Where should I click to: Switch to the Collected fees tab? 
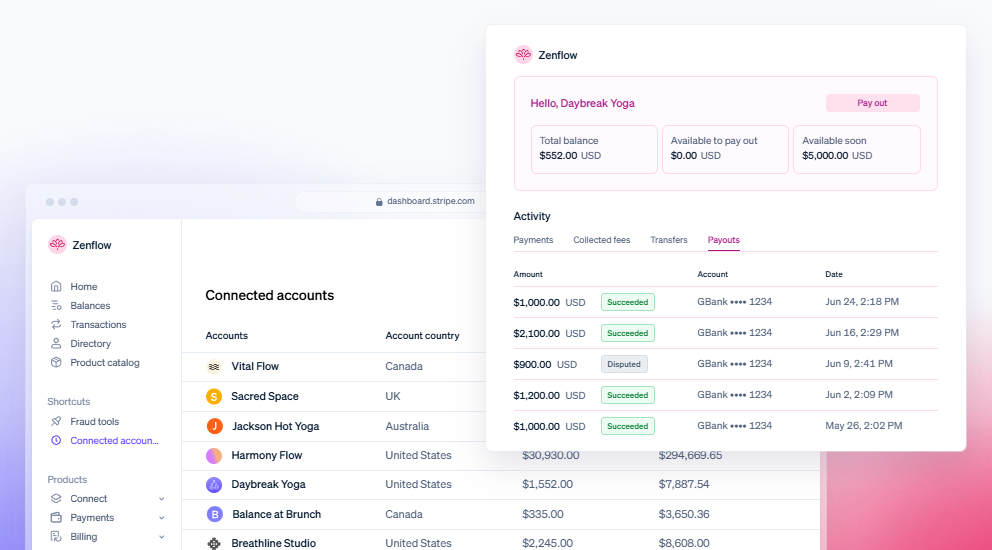click(601, 240)
